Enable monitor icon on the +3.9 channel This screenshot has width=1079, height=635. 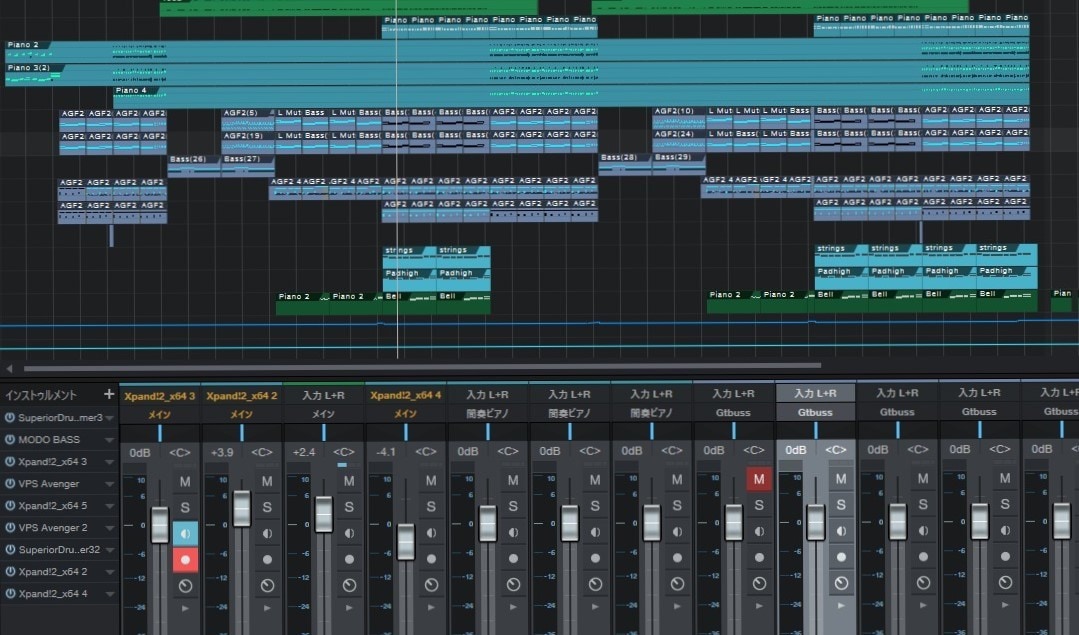(267, 534)
